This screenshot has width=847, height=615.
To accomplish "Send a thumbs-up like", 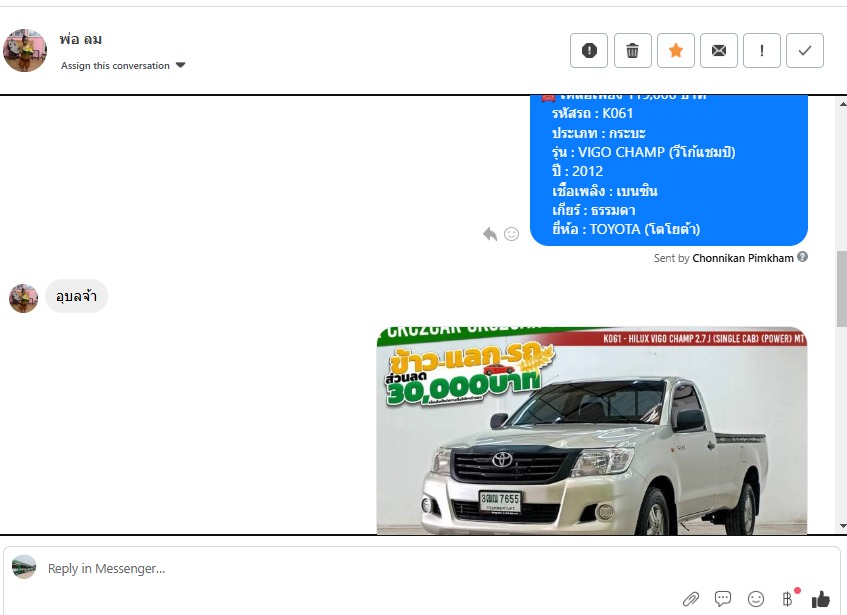I will click(x=821, y=598).
